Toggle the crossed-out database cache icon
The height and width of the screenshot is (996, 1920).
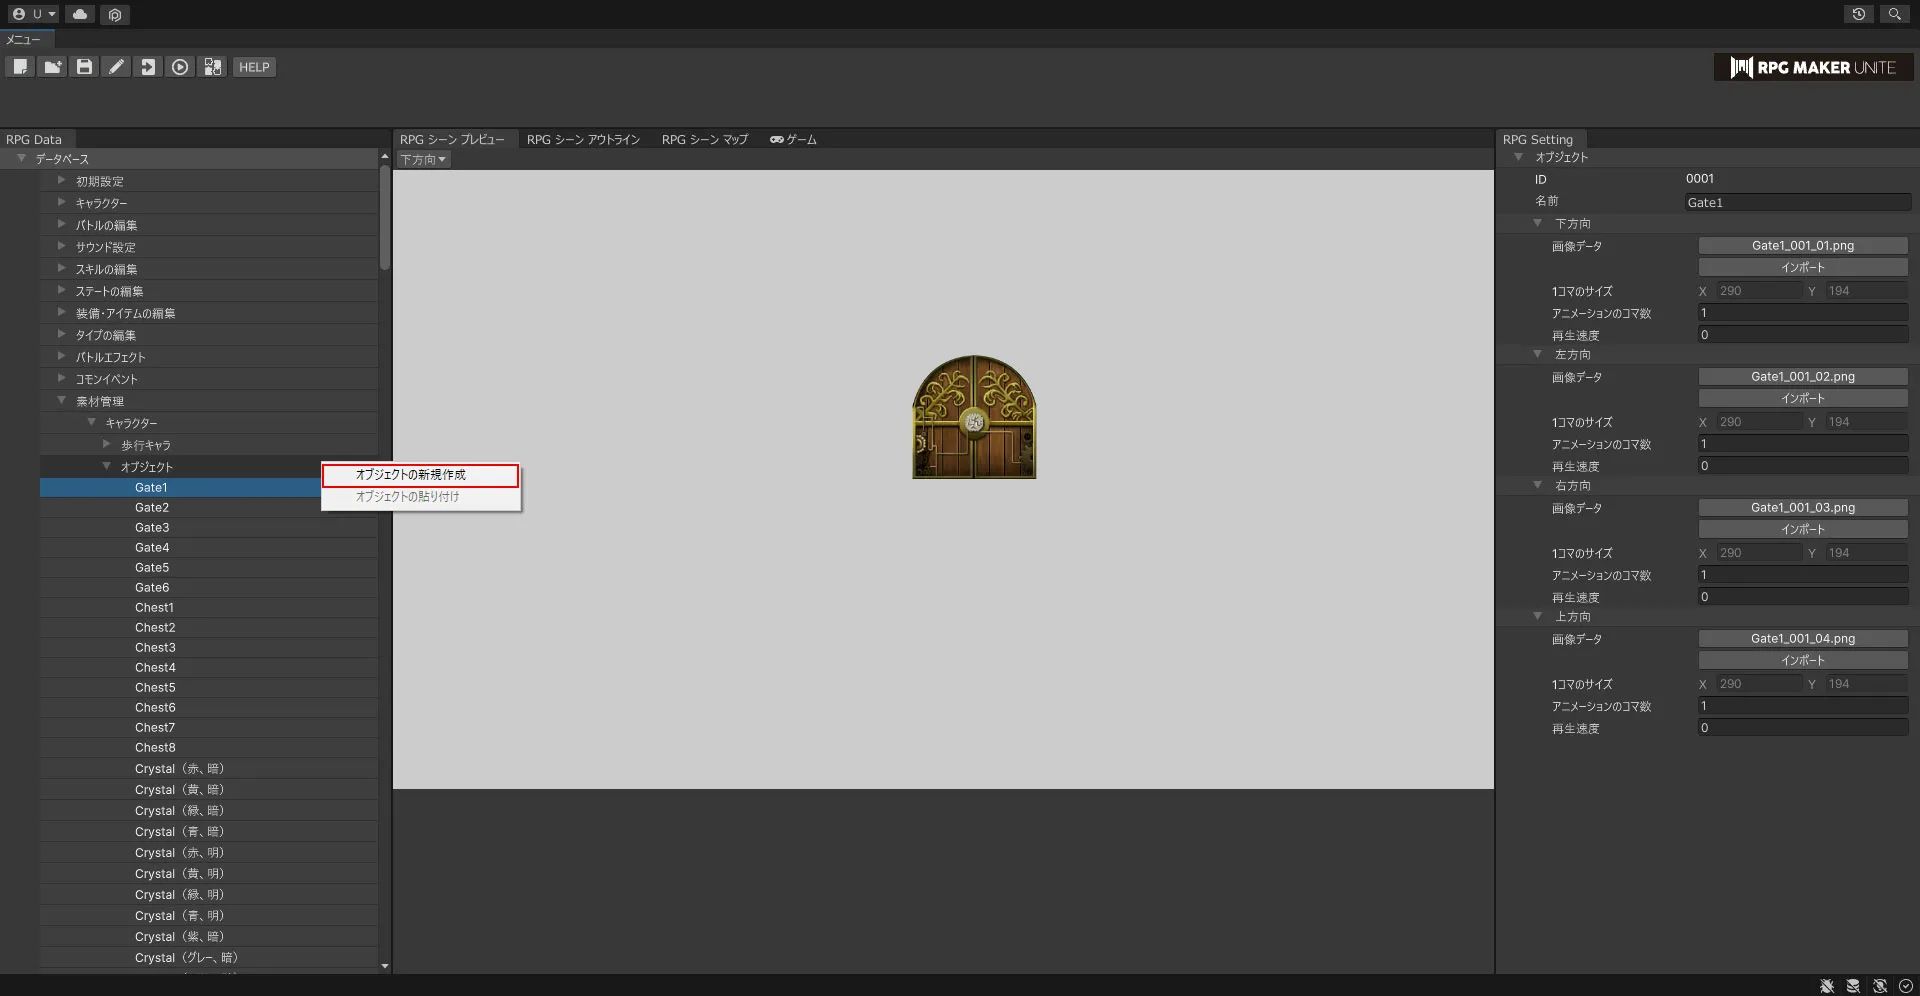click(1853, 986)
